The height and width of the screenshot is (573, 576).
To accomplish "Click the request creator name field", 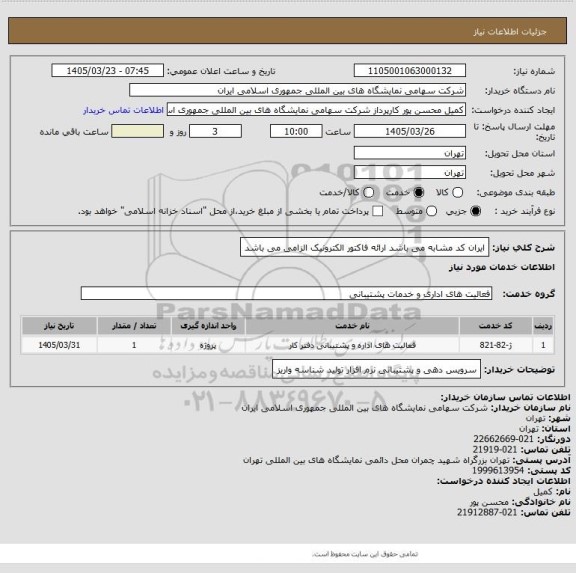I will coord(316,110).
